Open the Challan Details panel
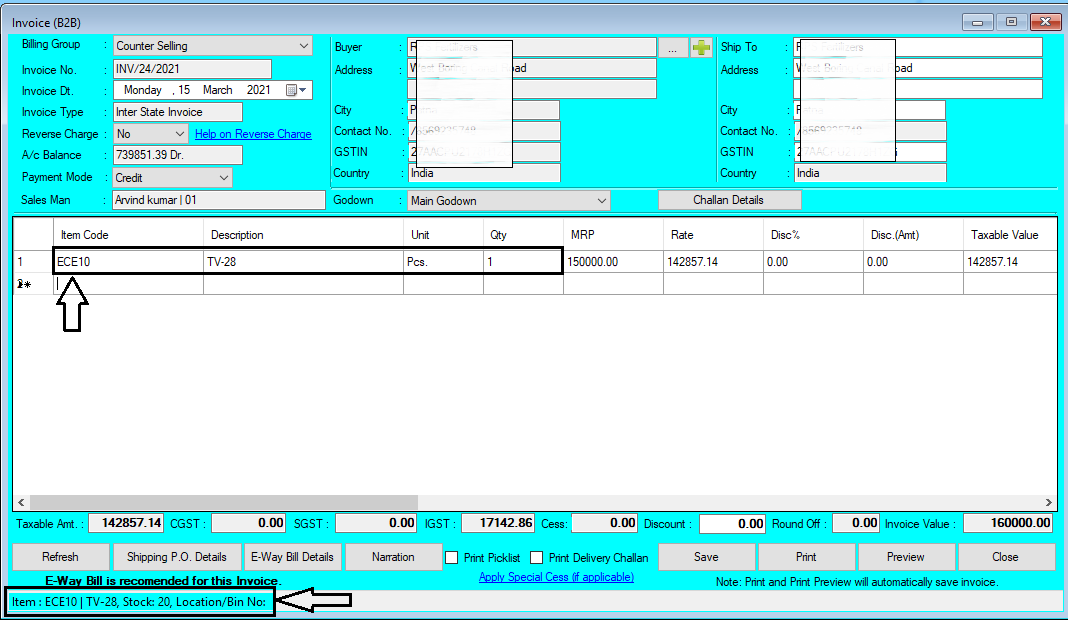This screenshot has width=1068, height=620. [x=729, y=200]
